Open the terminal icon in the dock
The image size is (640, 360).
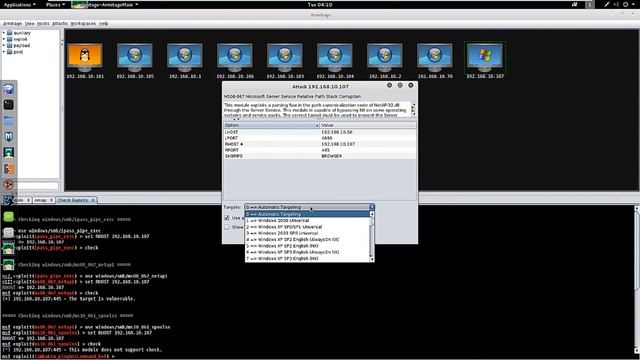[x=9, y=105]
